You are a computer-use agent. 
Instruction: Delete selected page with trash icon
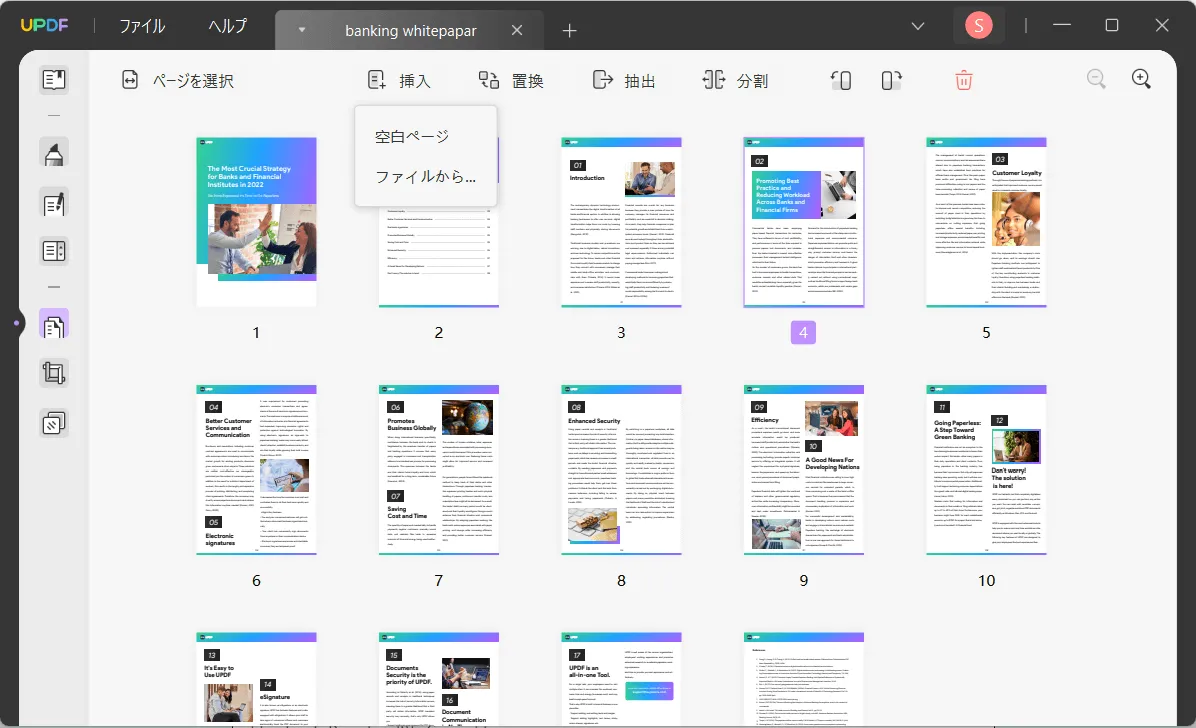pos(963,80)
